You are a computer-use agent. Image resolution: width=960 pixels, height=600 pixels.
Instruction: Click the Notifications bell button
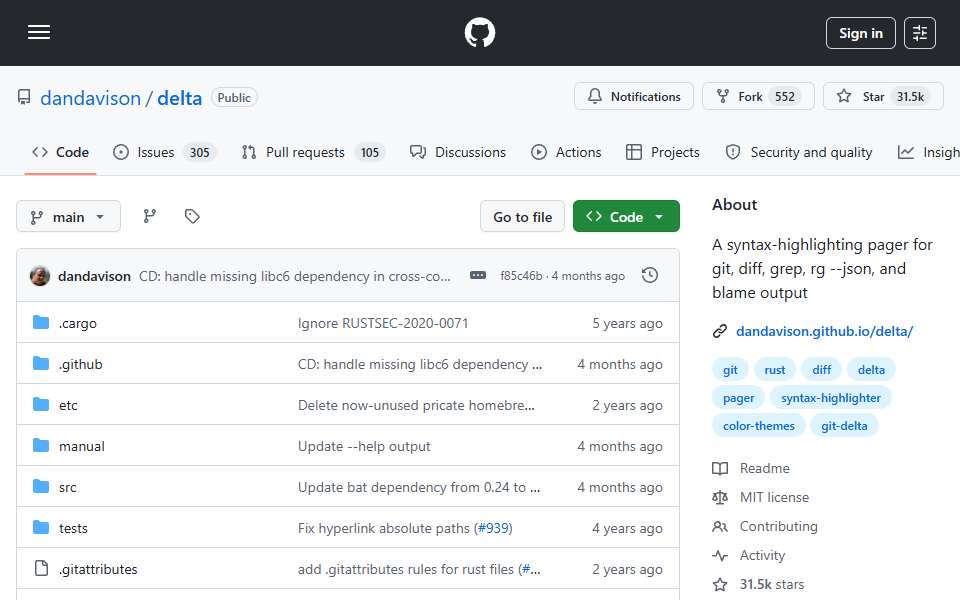tap(634, 96)
